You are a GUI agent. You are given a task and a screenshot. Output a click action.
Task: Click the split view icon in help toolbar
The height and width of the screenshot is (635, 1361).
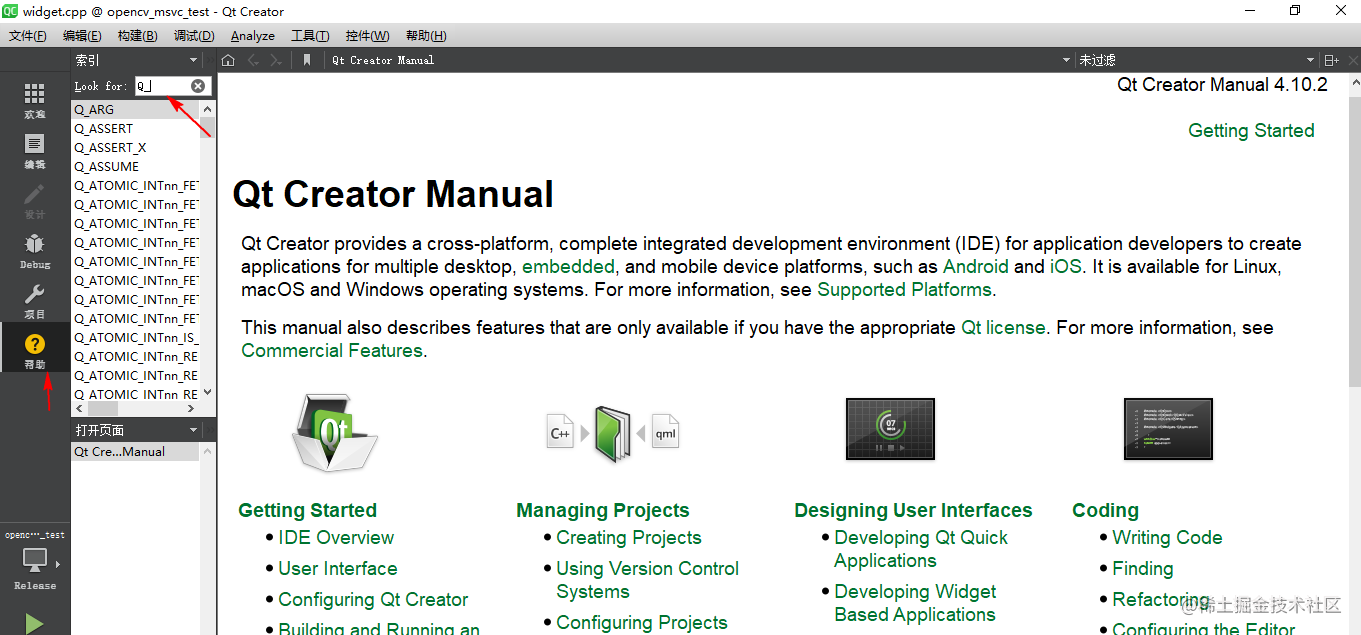(x=1331, y=60)
